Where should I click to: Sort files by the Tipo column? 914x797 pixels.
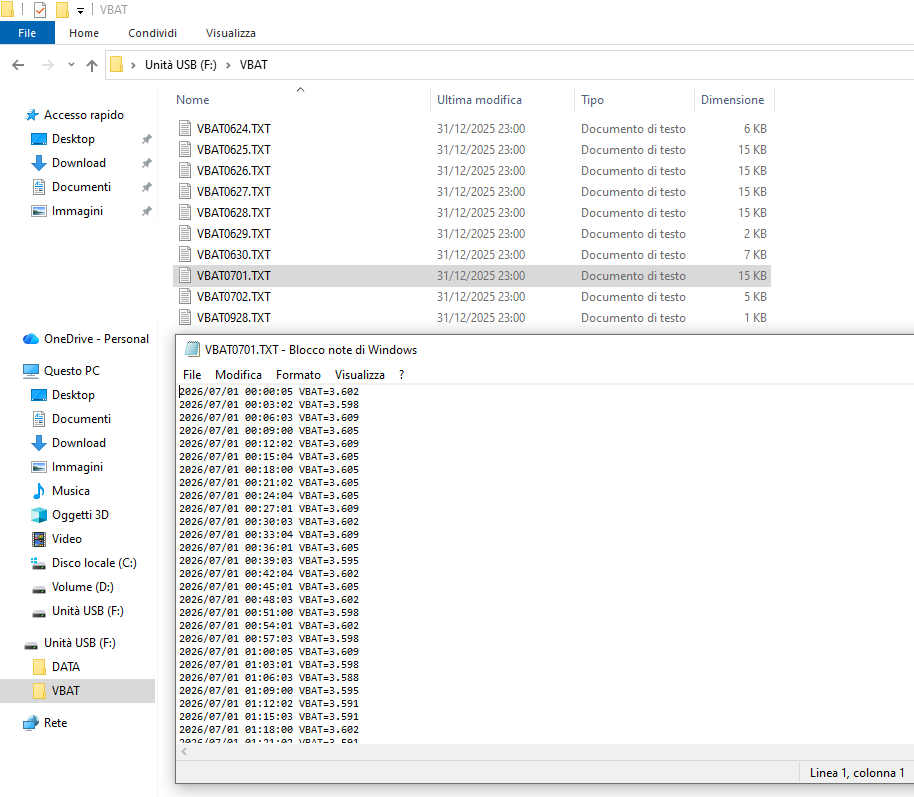click(592, 100)
